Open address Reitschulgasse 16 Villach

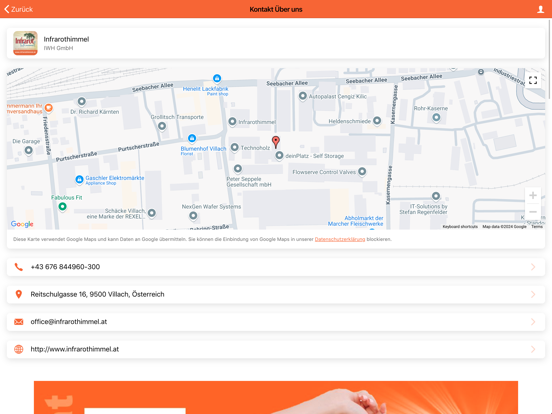(276, 294)
